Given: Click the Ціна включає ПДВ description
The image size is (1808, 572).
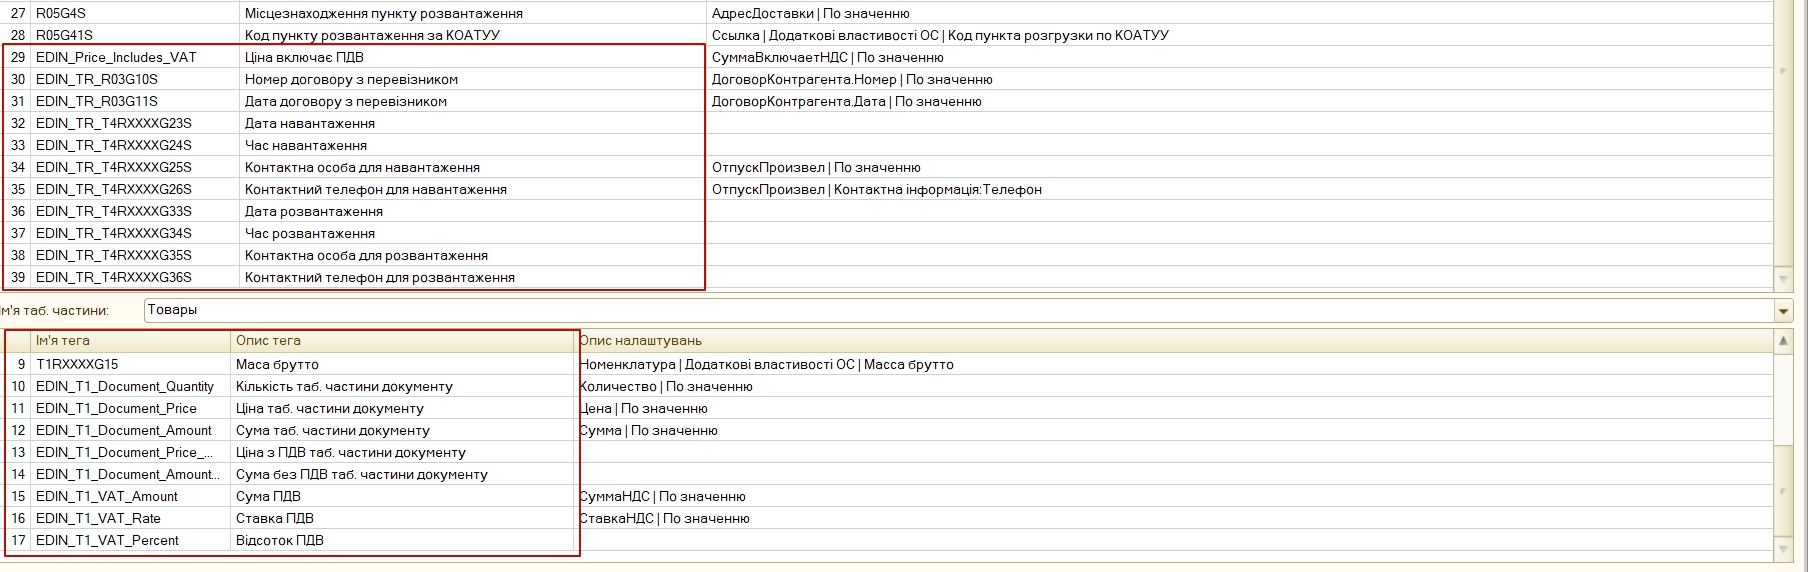Looking at the screenshot, I should coord(473,57).
